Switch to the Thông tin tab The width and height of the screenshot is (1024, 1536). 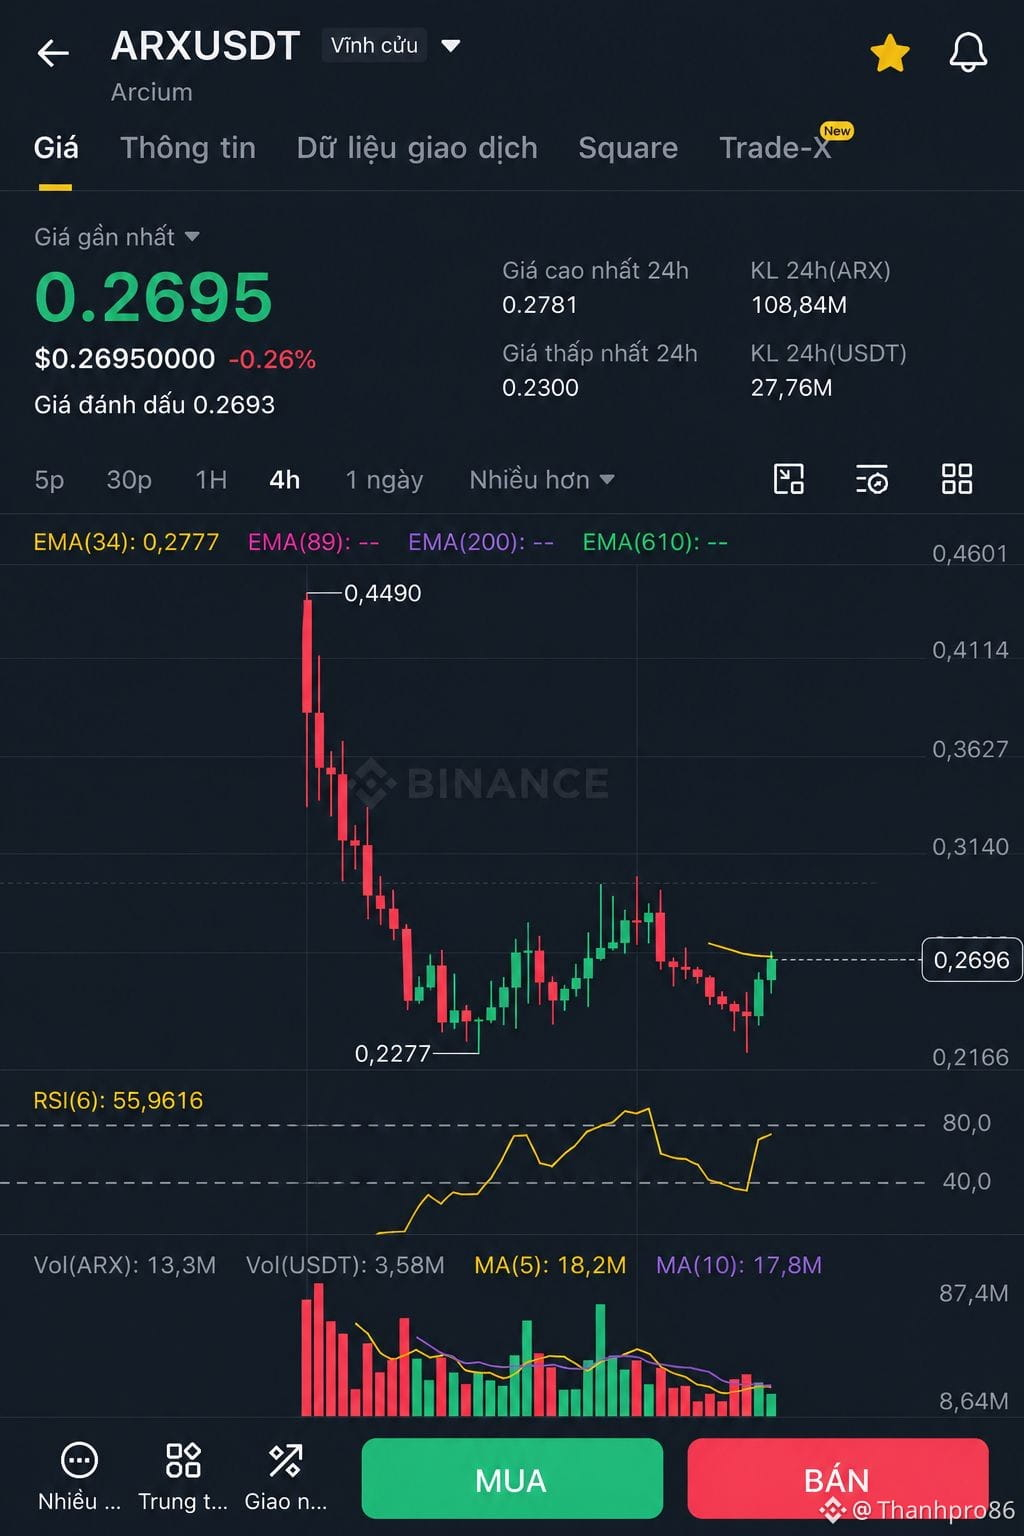(x=188, y=148)
